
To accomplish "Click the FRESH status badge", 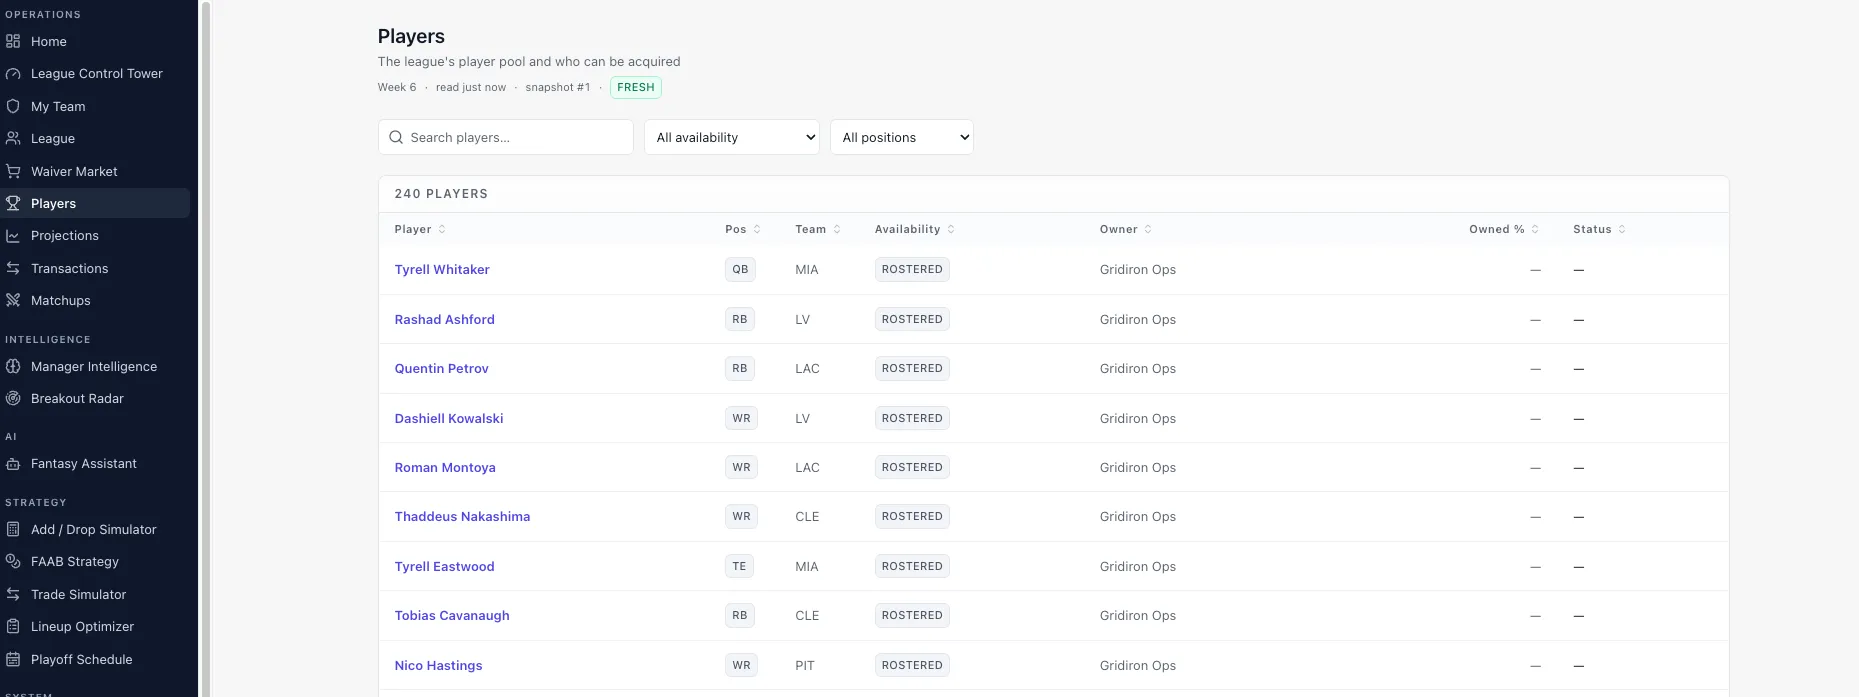I will coord(636,87).
